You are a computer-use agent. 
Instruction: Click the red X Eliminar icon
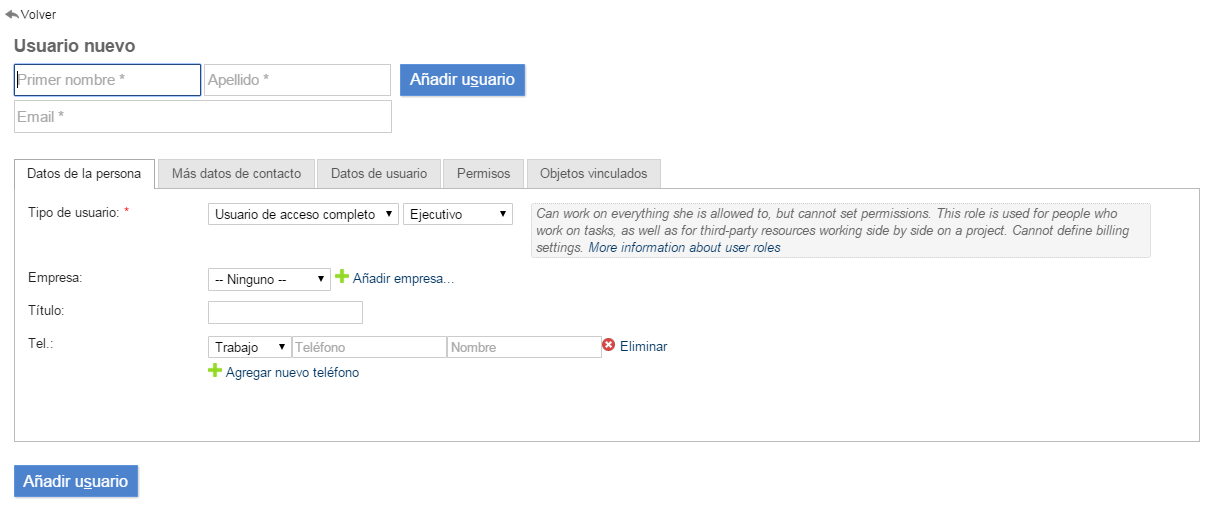(609, 345)
